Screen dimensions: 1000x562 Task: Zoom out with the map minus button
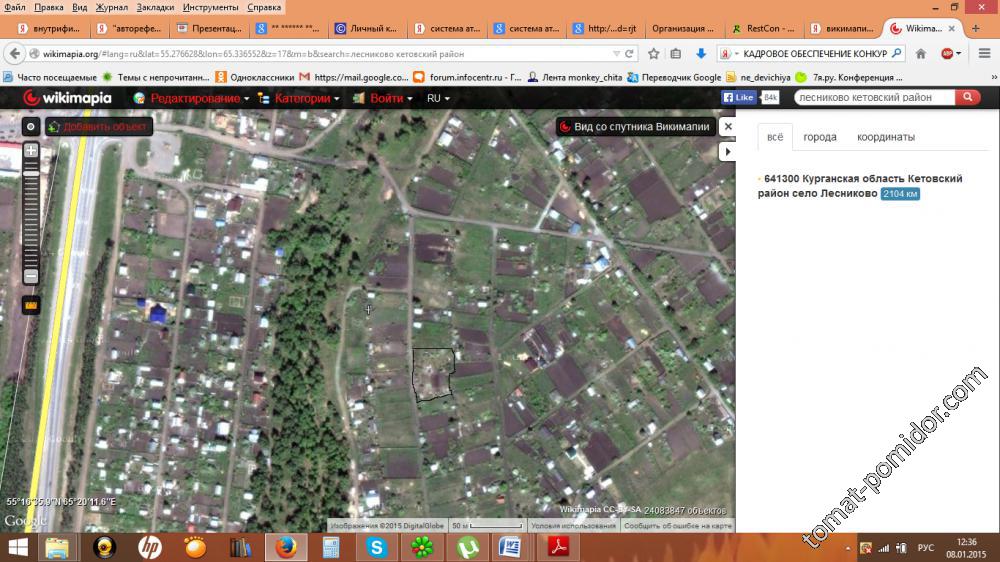click(31, 275)
